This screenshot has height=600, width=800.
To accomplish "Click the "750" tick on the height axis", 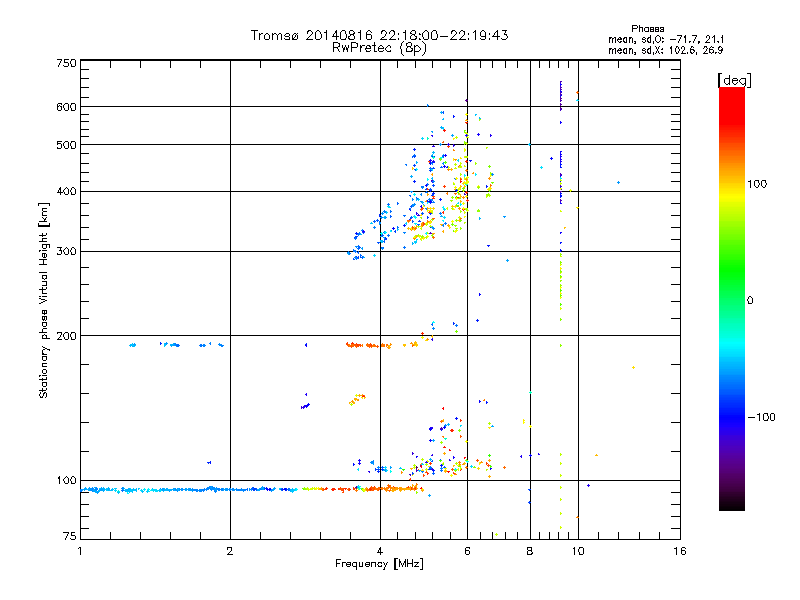I will click(x=66, y=63).
